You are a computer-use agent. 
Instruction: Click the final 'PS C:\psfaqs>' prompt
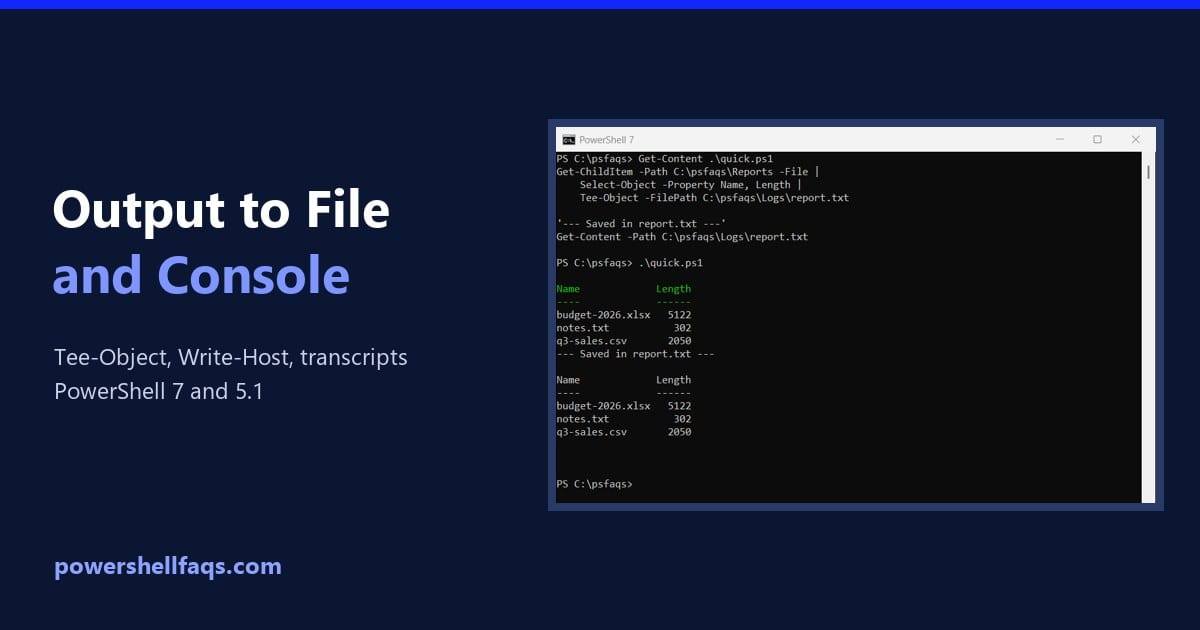pos(594,484)
